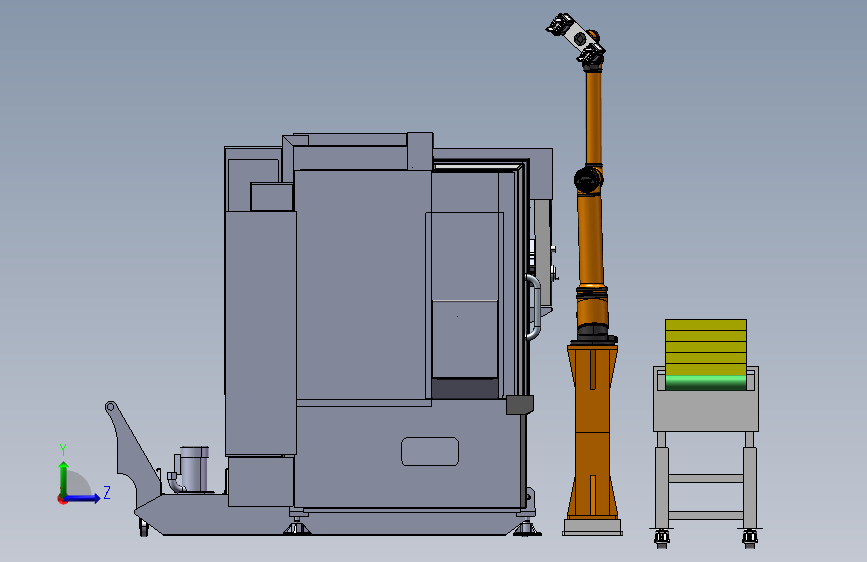867x562 pixels.
Task: Click the dark lower window panel on the machine door
Action: click(465, 388)
